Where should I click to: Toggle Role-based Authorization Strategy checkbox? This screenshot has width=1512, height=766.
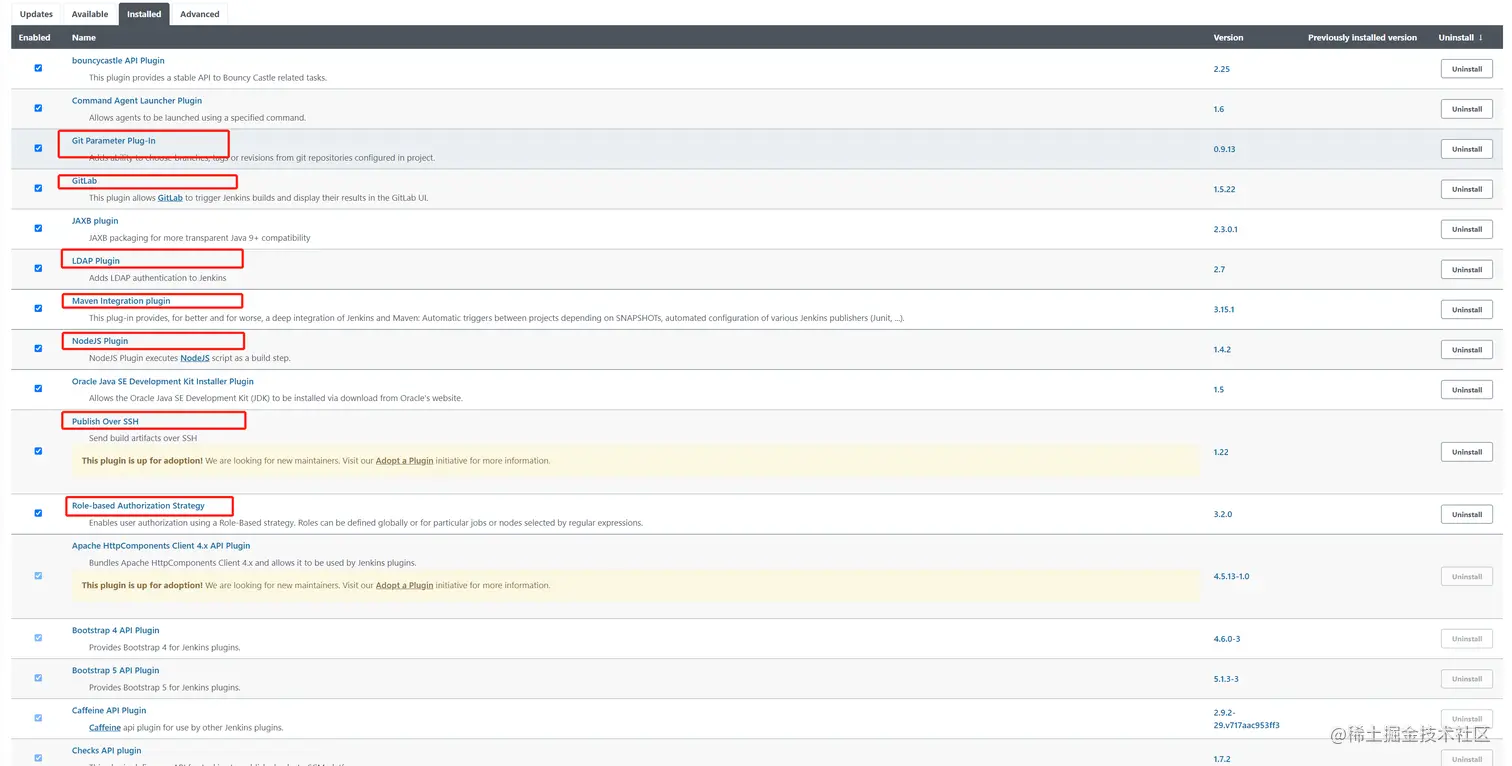(38, 513)
